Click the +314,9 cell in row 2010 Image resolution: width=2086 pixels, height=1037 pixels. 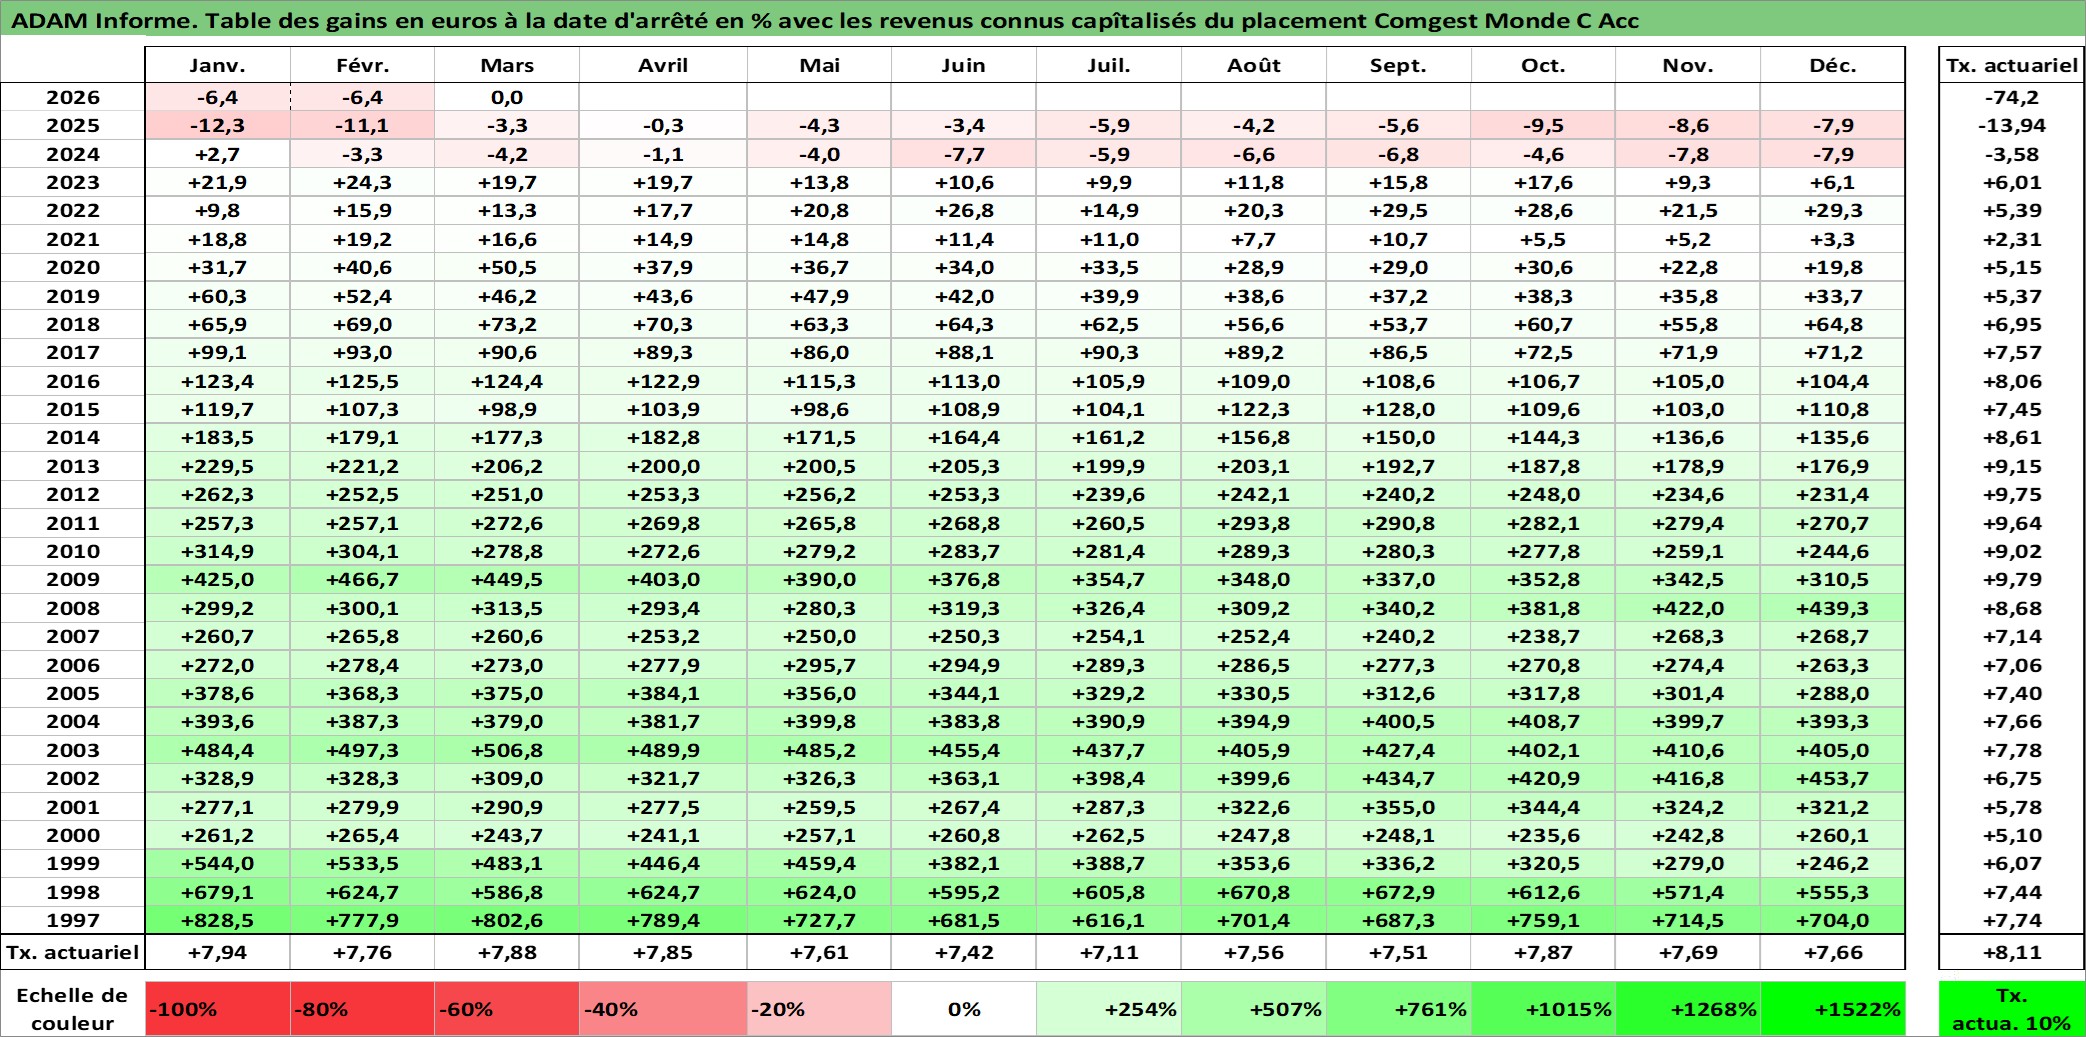(x=217, y=551)
